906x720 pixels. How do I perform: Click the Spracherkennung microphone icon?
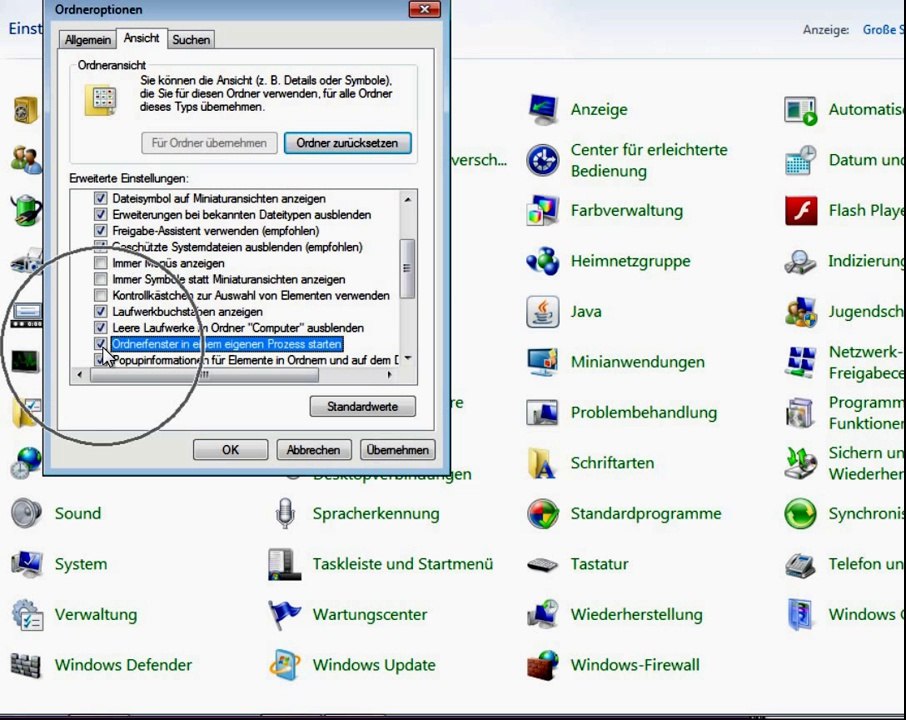285,514
